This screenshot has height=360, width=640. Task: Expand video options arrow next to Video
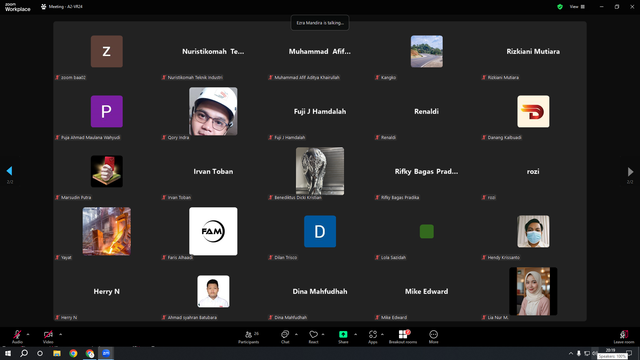(x=60, y=334)
